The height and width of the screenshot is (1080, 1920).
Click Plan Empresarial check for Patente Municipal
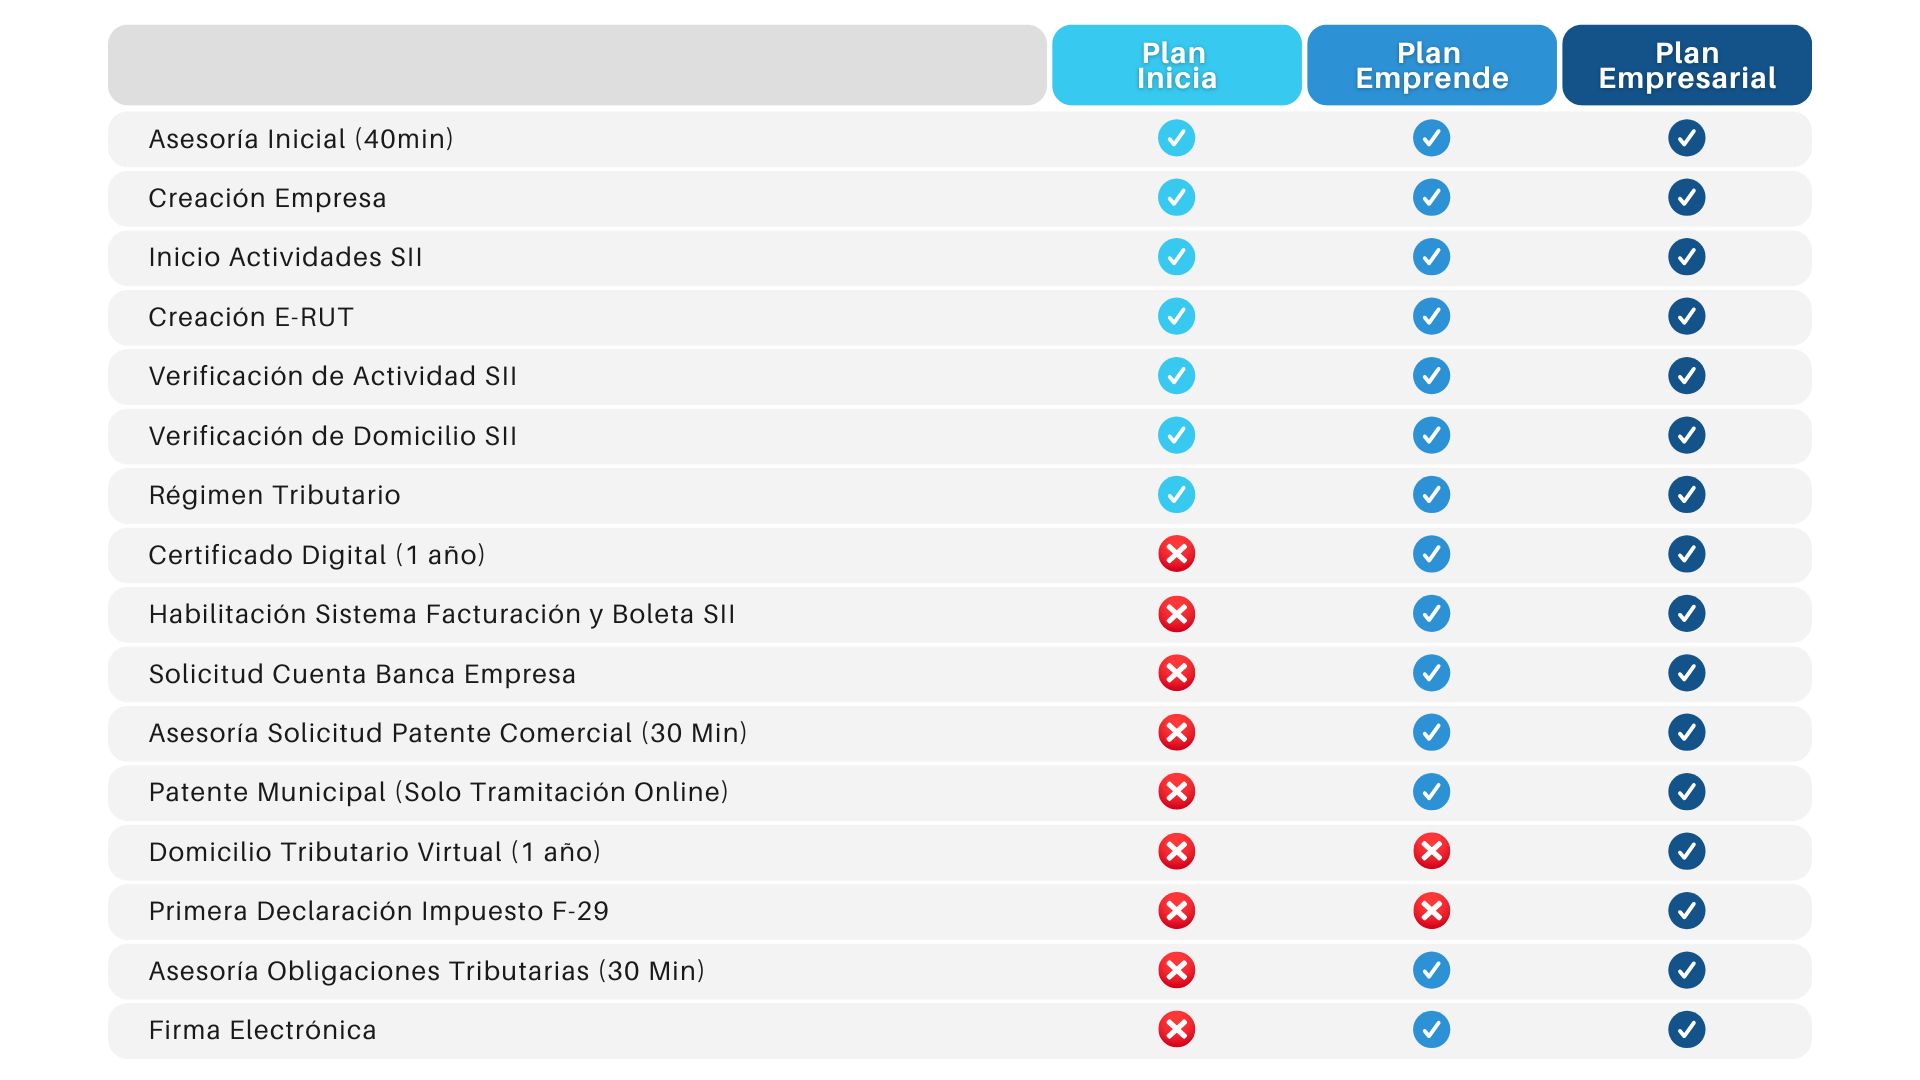coord(1686,792)
